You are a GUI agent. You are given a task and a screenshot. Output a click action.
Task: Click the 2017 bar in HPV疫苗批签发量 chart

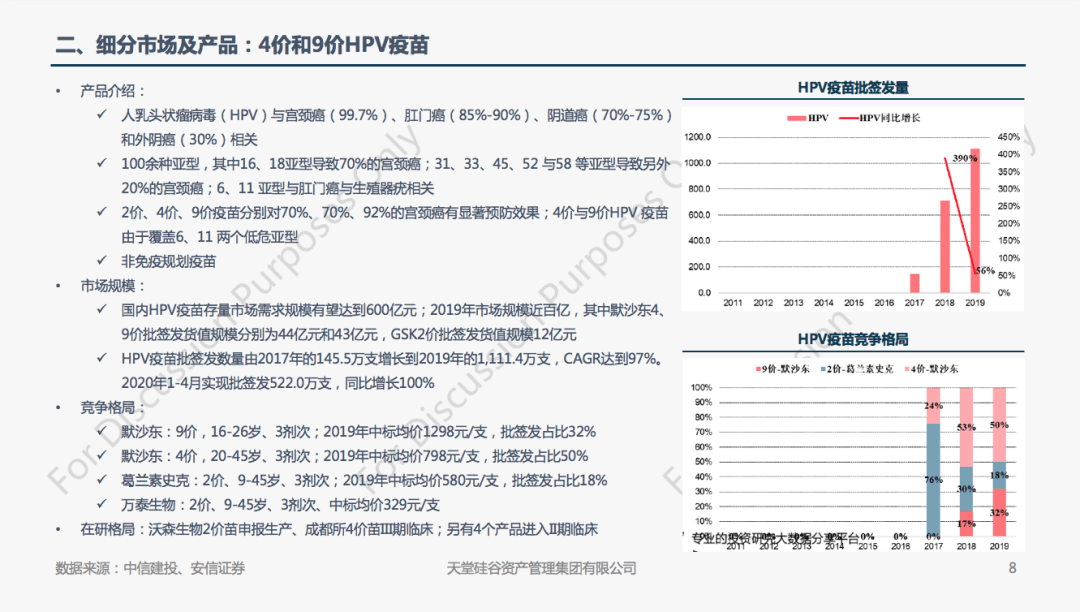pos(914,283)
